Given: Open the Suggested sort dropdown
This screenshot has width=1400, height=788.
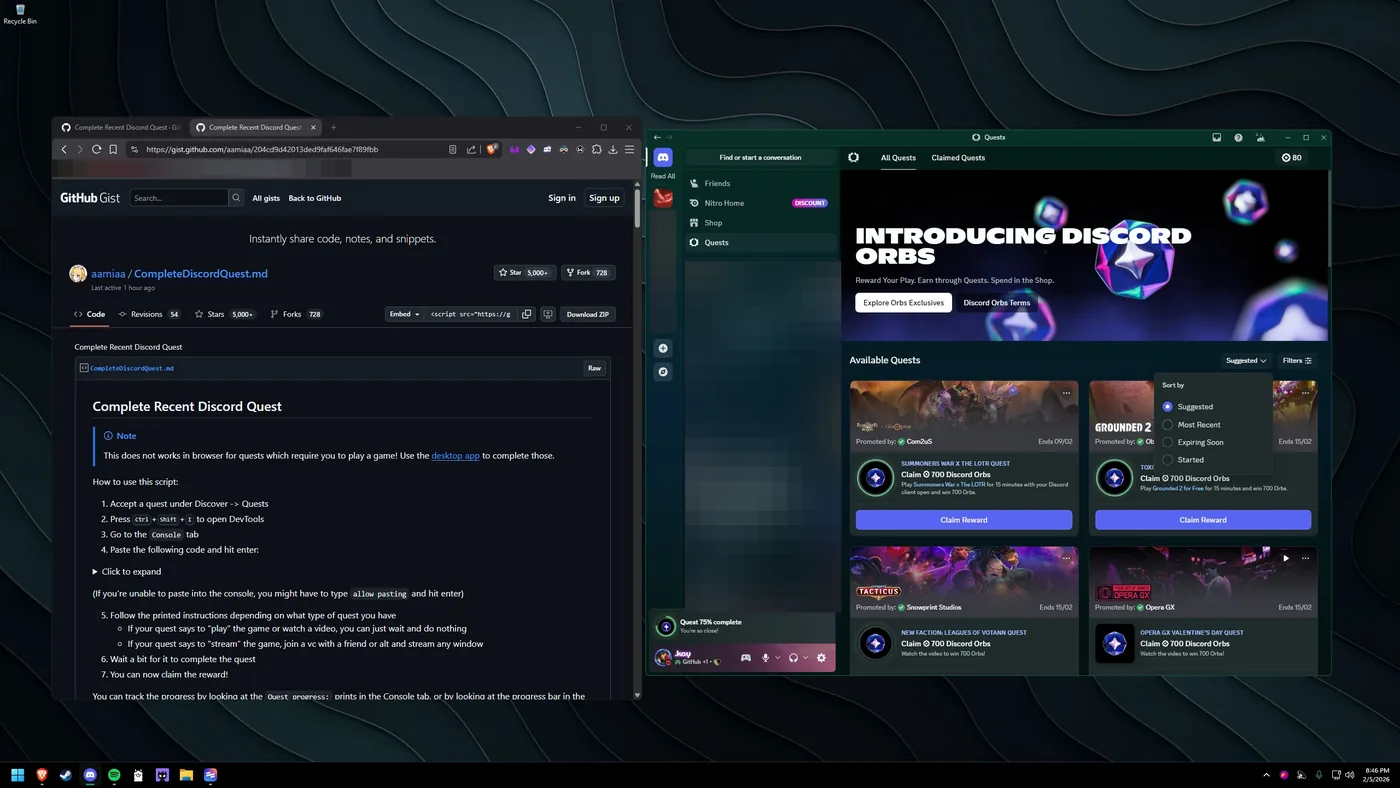Looking at the screenshot, I should tap(1246, 361).
